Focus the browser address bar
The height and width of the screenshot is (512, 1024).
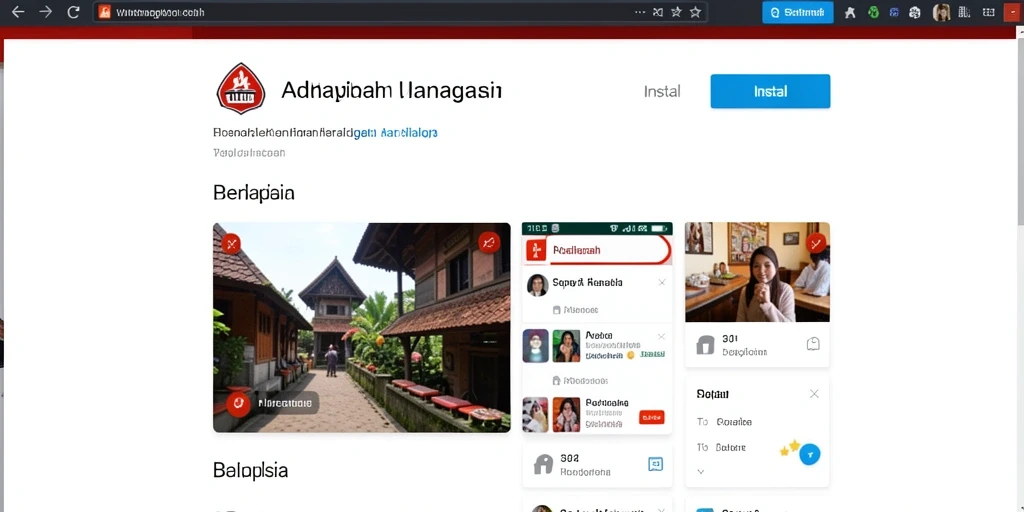click(400, 12)
